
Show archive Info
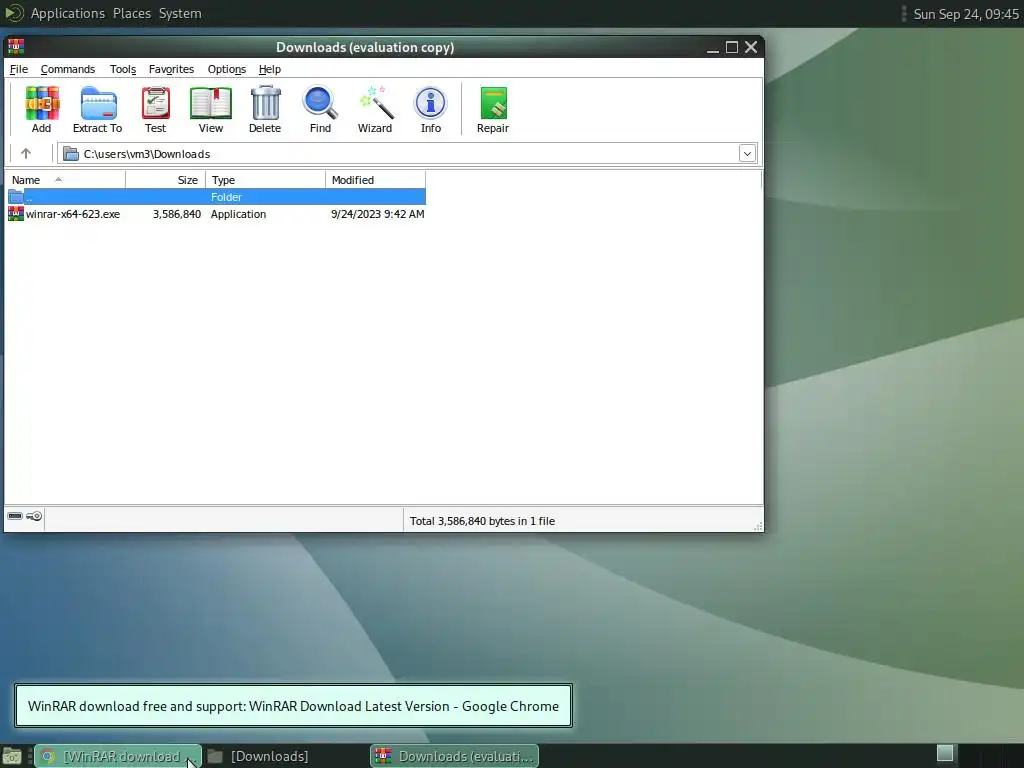click(x=430, y=110)
